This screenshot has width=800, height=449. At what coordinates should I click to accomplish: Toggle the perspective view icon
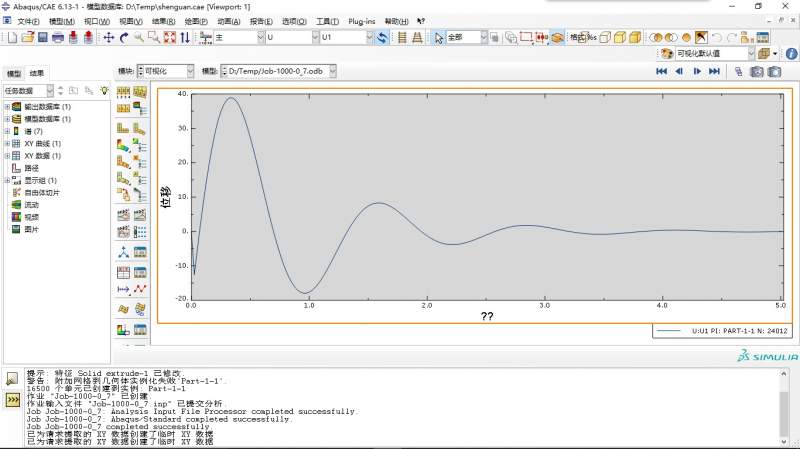[417, 37]
